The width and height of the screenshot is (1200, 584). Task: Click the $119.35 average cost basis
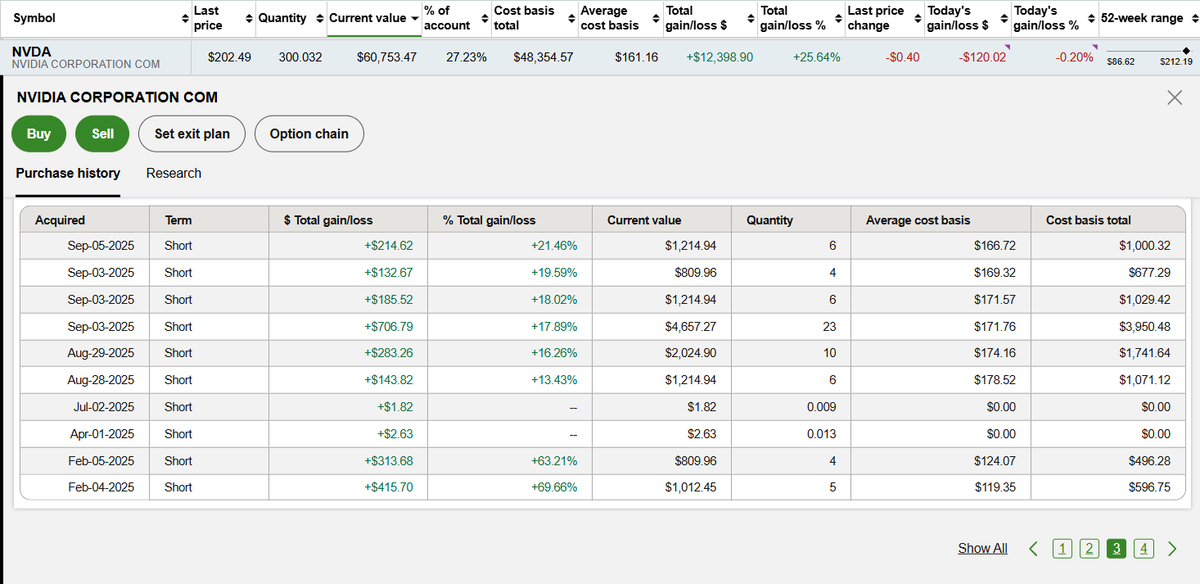[x=994, y=488]
